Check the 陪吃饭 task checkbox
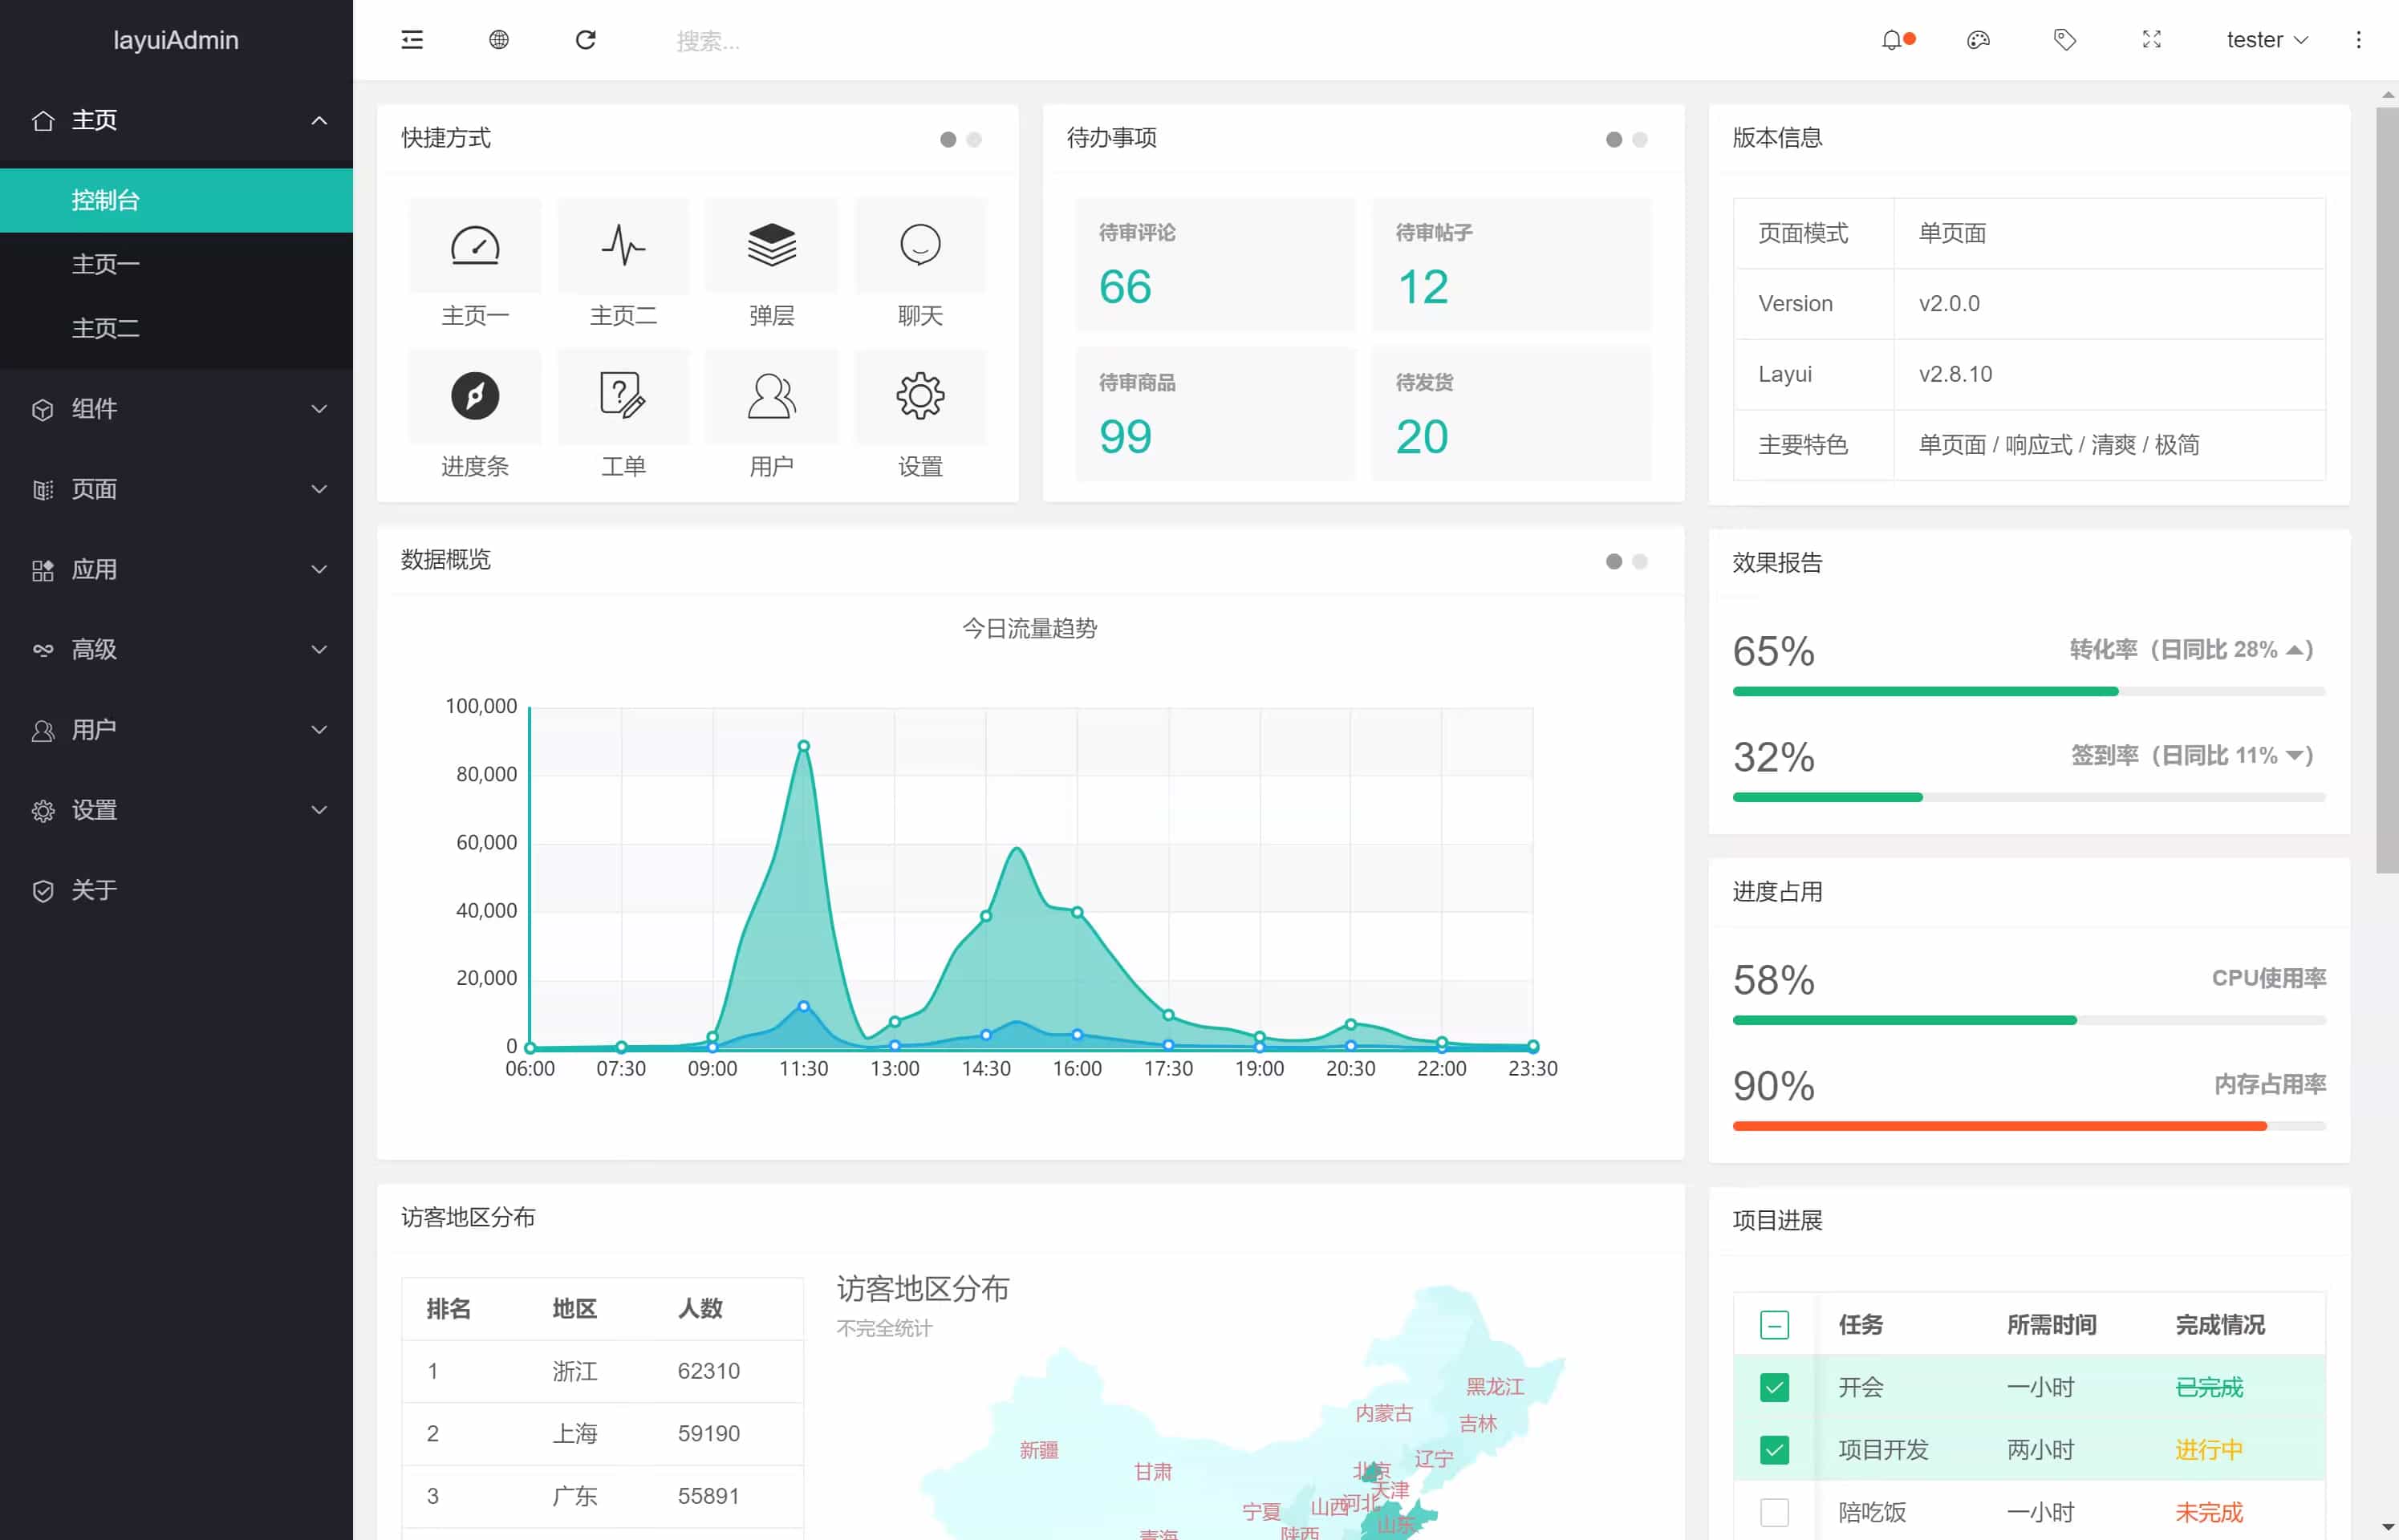This screenshot has height=1540, width=2399. (x=1774, y=1512)
